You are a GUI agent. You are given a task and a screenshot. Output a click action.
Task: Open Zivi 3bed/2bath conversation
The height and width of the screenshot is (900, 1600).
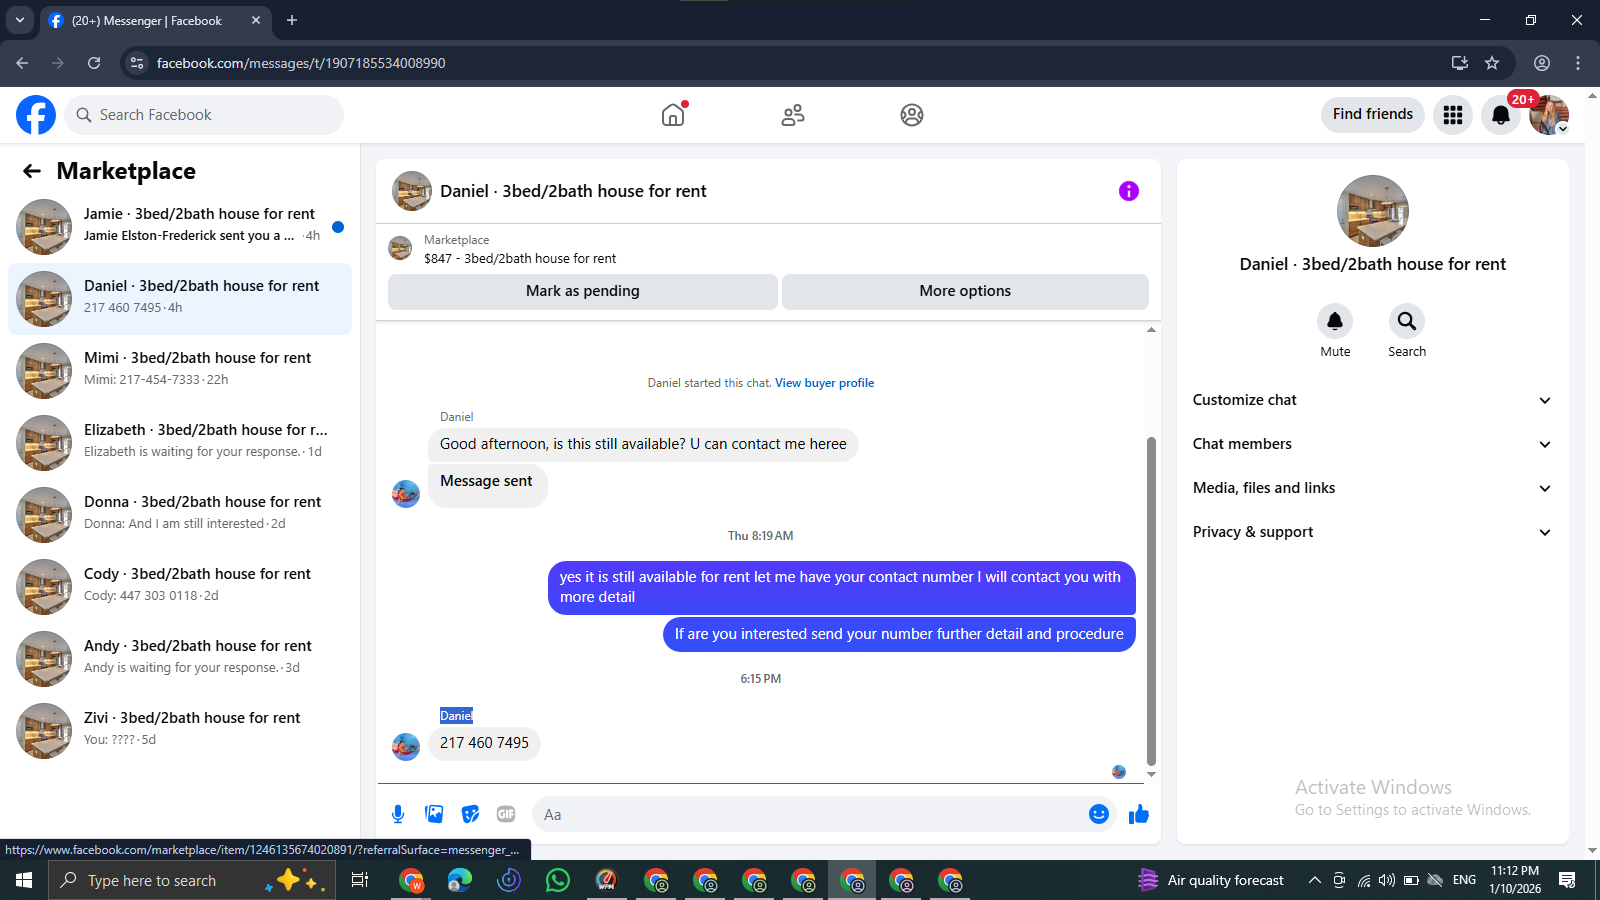(x=180, y=731)
